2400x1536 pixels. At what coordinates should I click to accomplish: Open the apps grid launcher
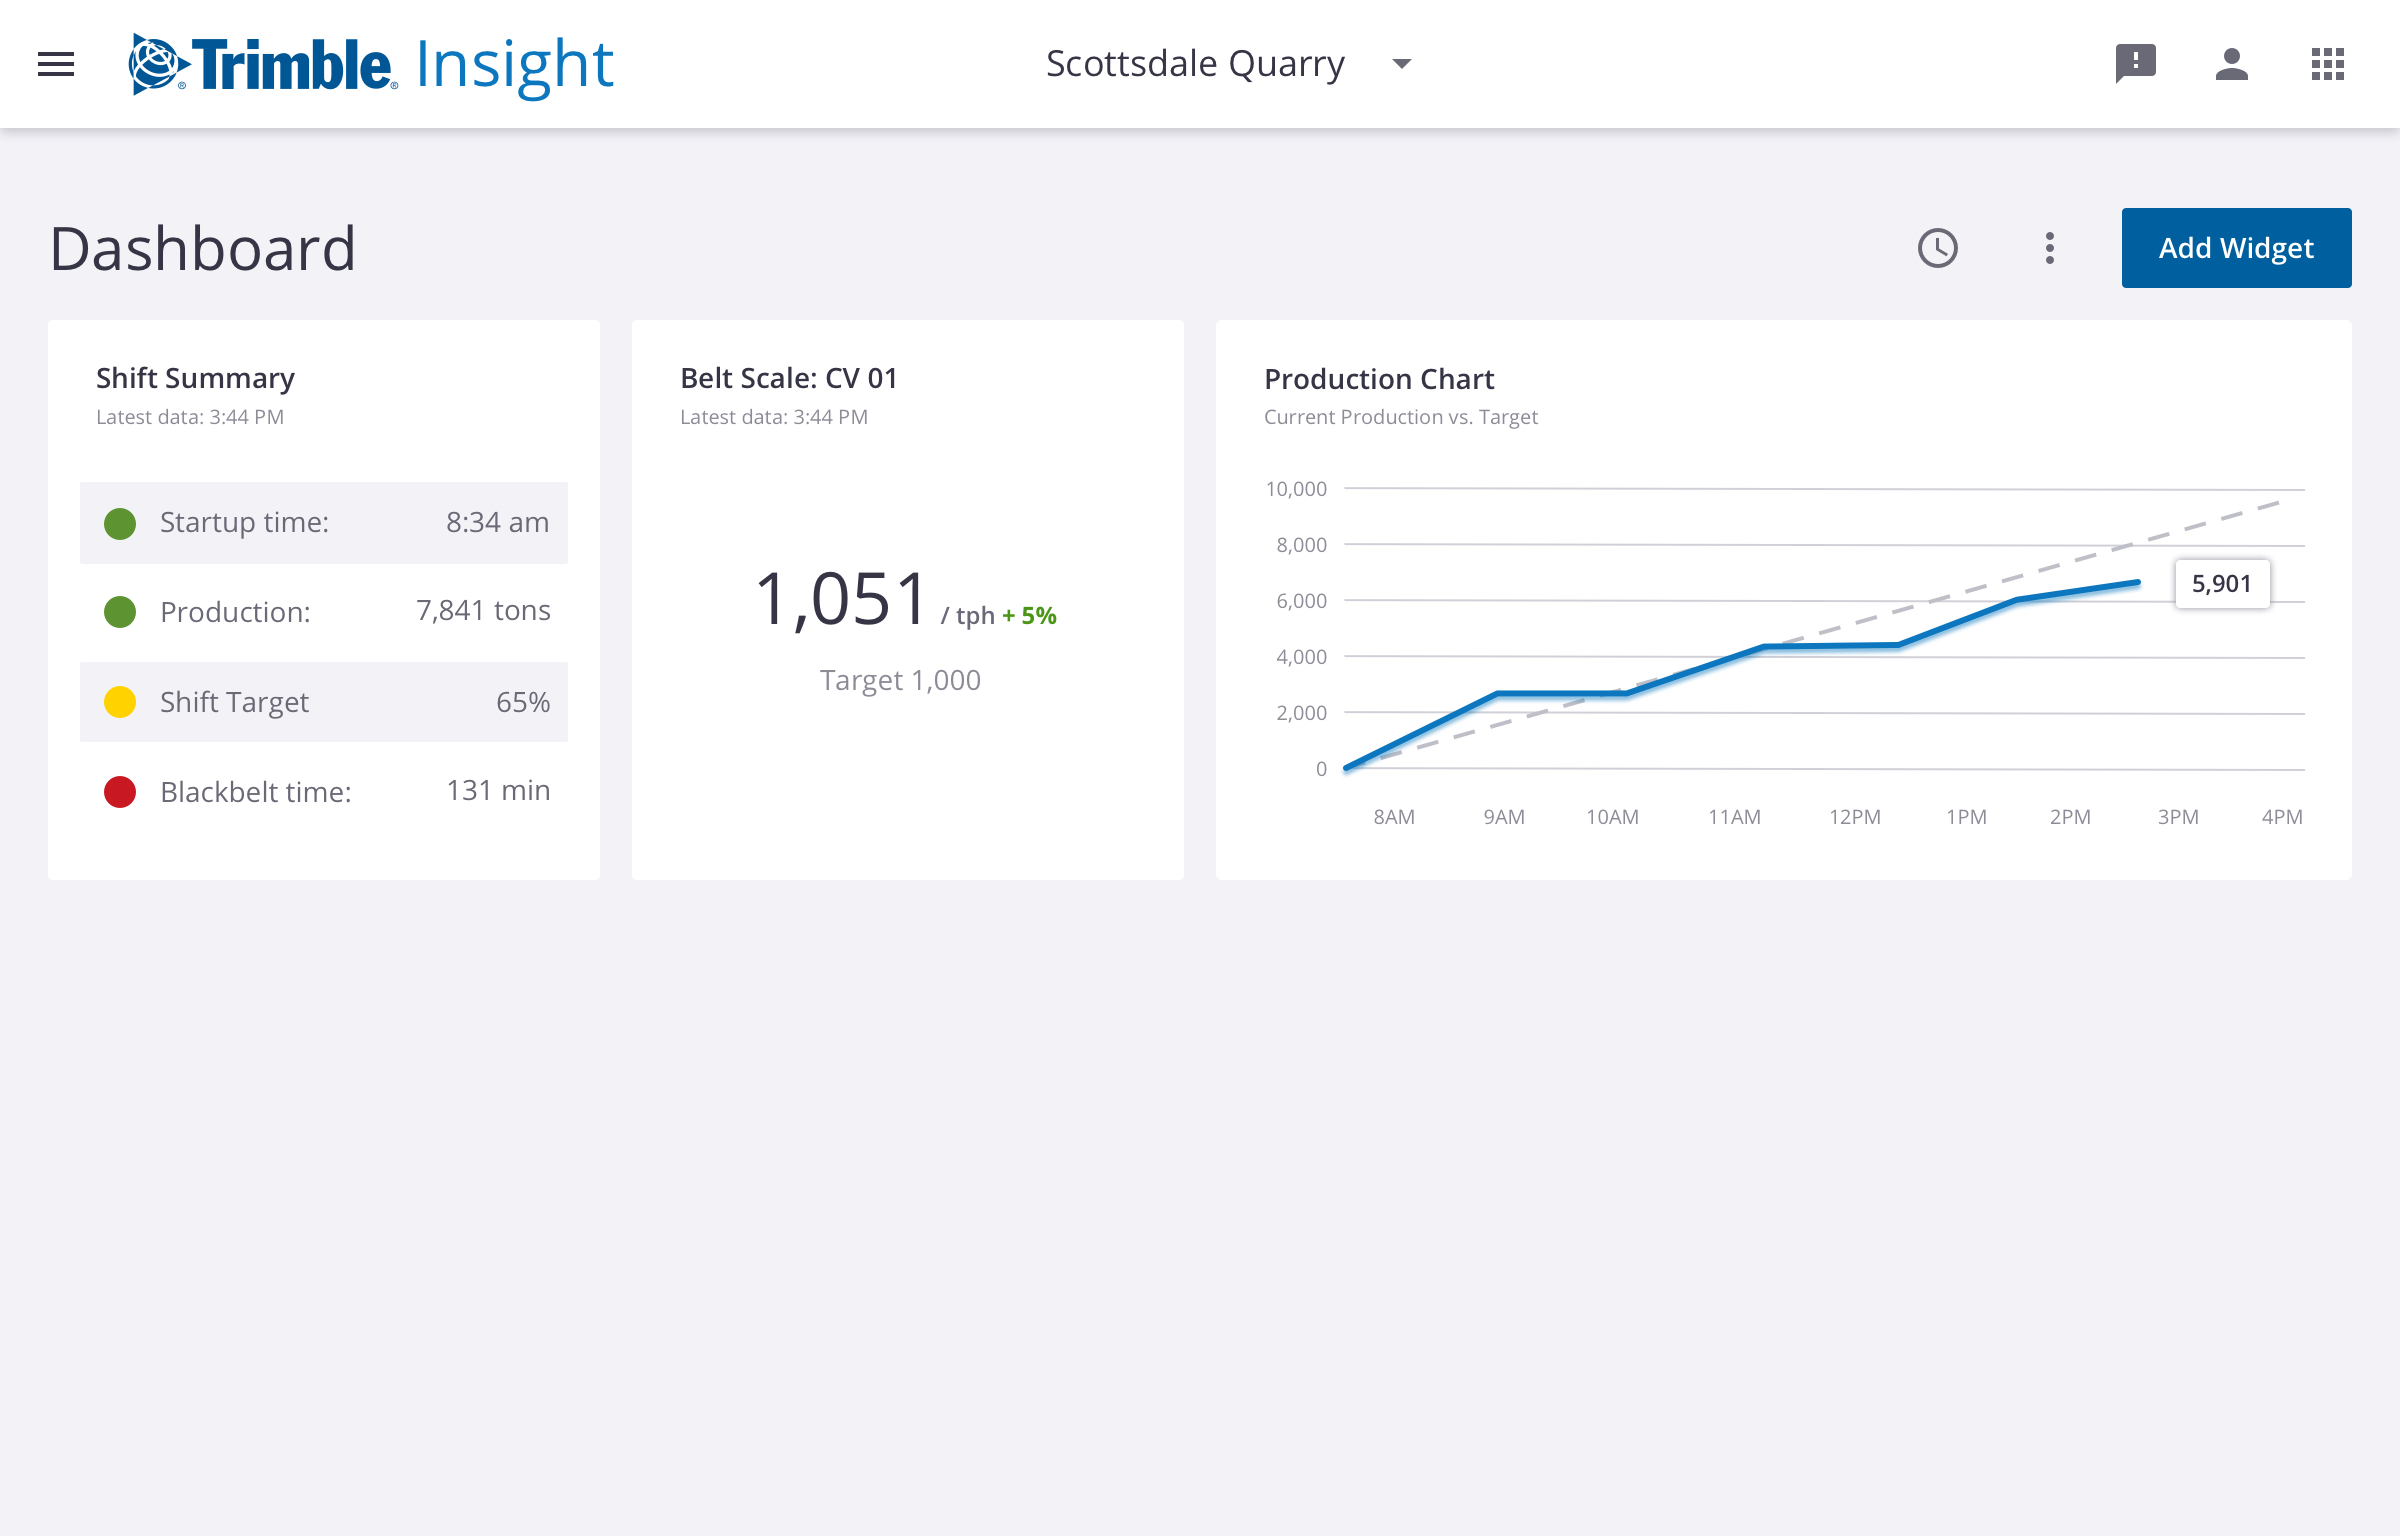click(x=2327, y=64)
